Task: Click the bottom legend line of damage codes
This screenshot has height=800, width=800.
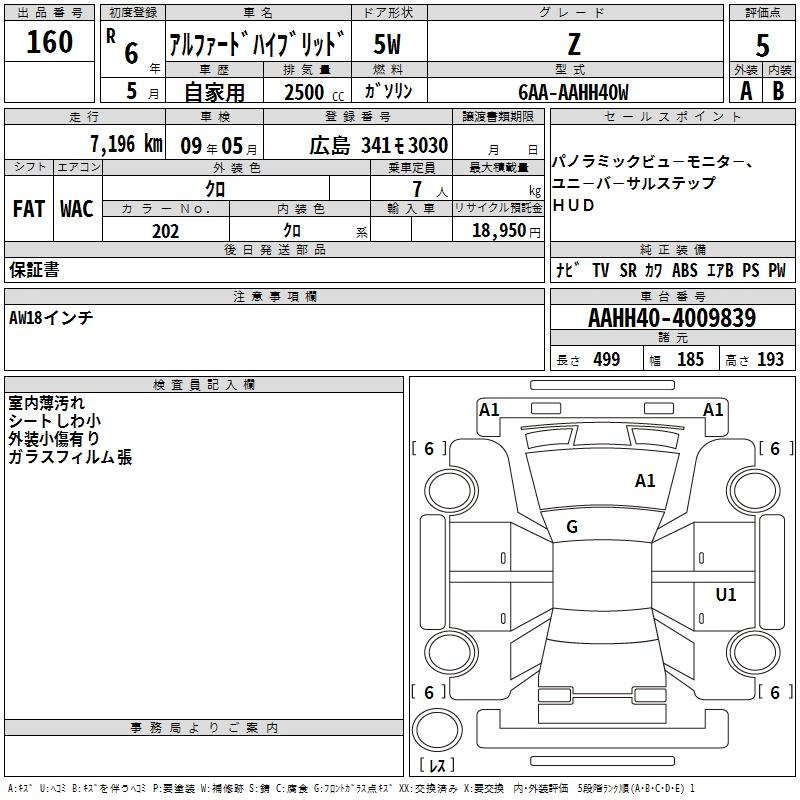Action: point(352,788)
